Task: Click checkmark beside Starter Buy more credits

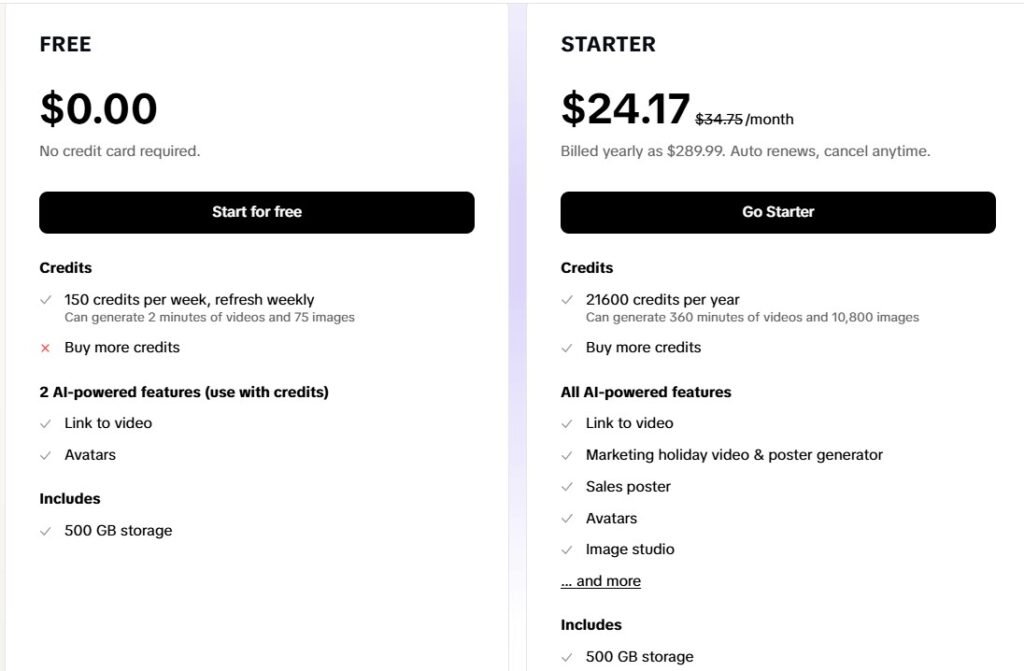Action: coord(566,348)
